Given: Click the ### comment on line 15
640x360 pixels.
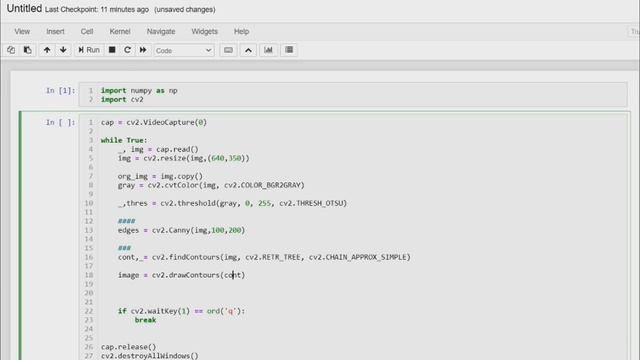Looking at the screenshot, I should [124, 248].
